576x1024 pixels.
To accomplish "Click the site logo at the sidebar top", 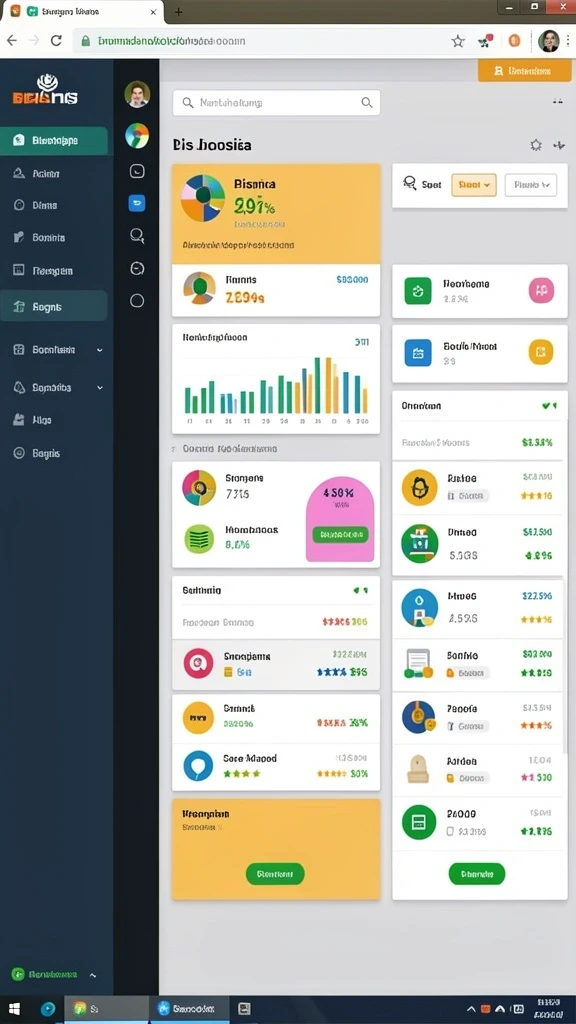I will (45, 91).
